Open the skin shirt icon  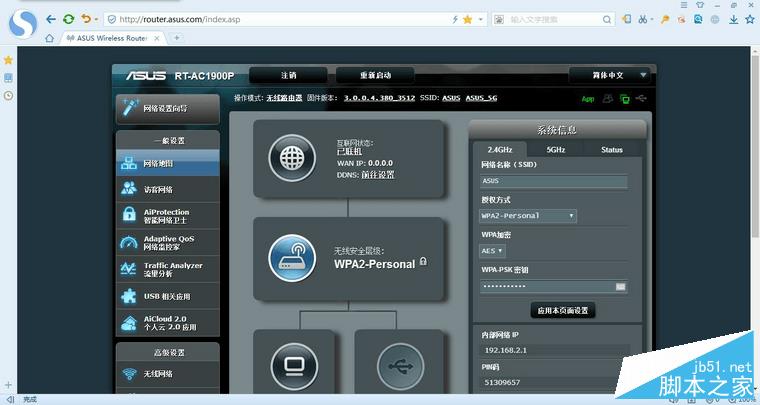(x=700, y=4)
